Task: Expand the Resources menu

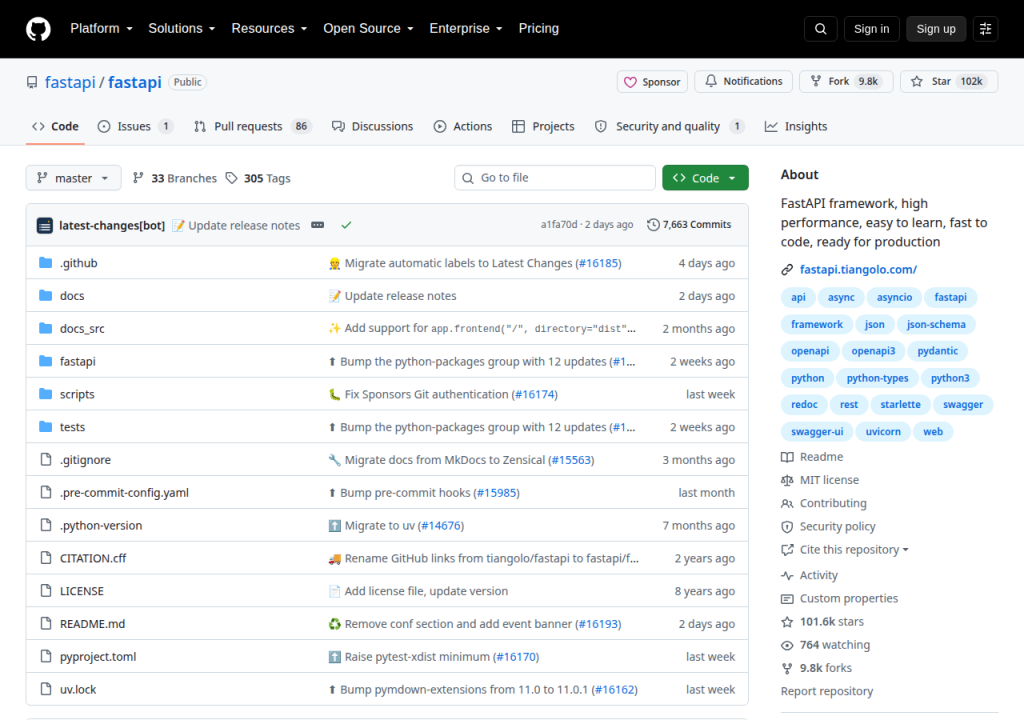Action: (x=269, y=29)
